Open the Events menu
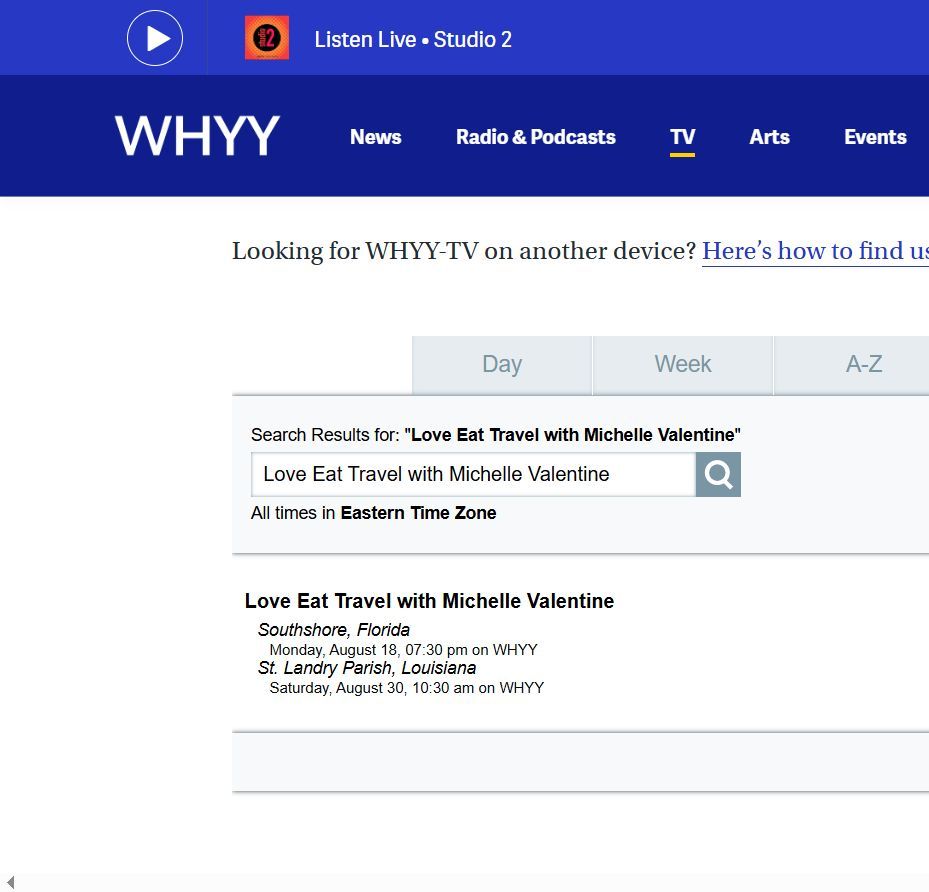Image resolution: width=929 pixels, height=892 pixels. 875,137
